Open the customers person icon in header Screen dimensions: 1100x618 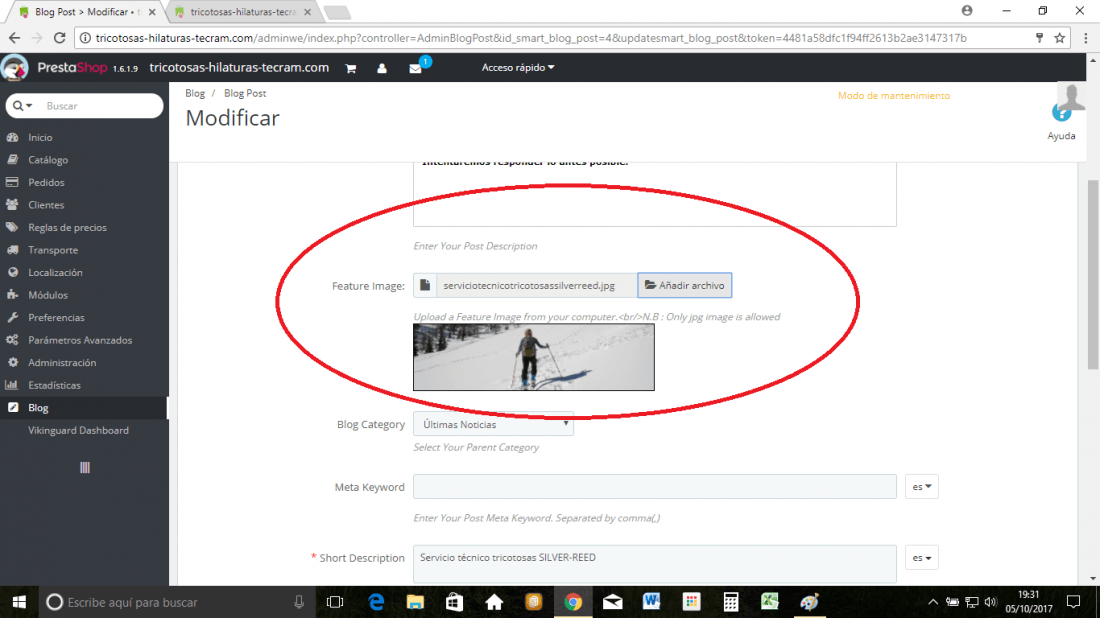pyautogui.click(x=382, y=68)
